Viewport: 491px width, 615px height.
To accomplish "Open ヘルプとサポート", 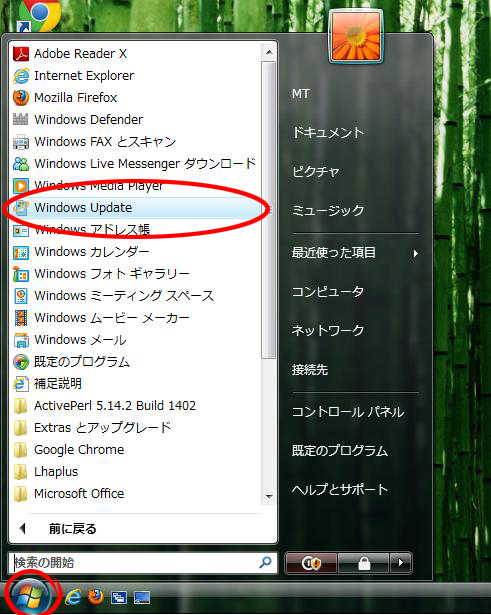I will (340, 489).
